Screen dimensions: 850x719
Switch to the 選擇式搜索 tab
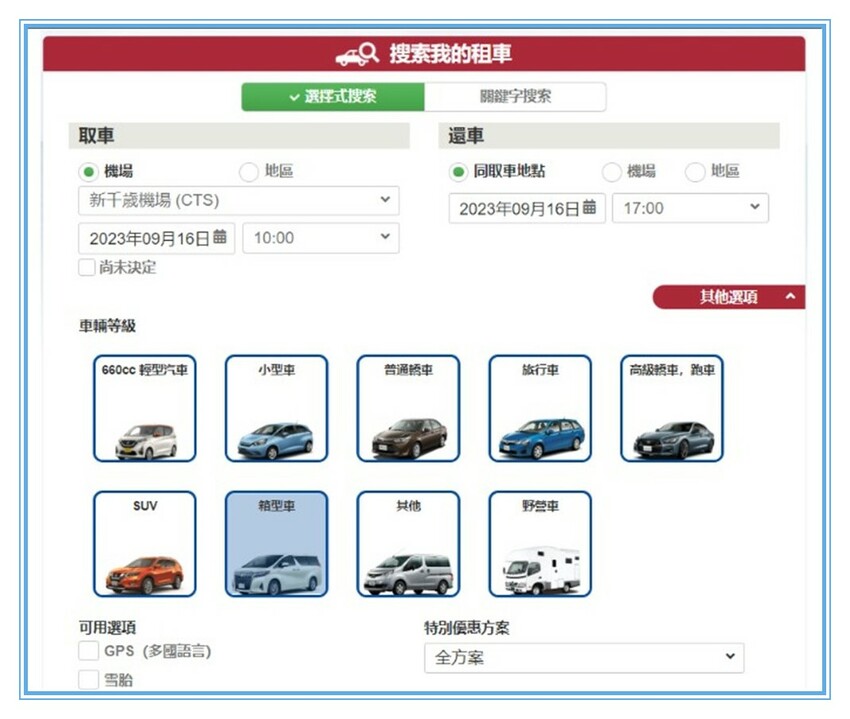[x=333, y=97]
